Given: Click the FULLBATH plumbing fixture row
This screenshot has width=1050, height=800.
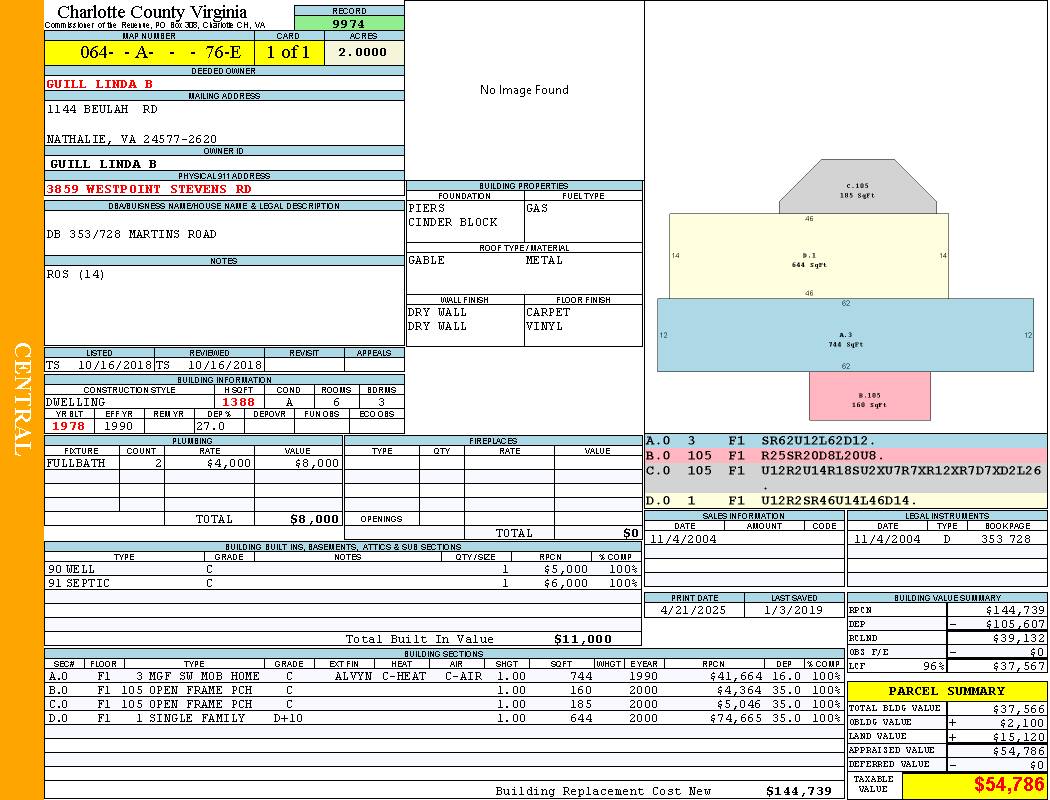Looking at the screenshot, I should pos(192,464).
